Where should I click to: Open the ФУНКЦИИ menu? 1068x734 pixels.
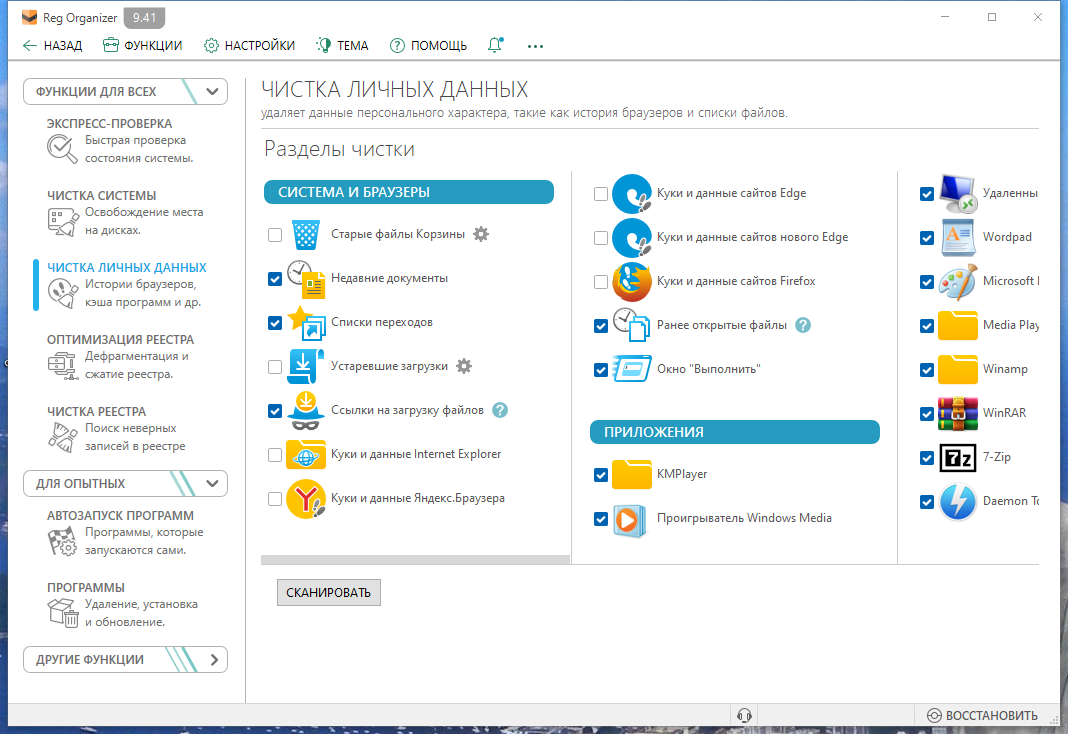click(x=142, y=46)
